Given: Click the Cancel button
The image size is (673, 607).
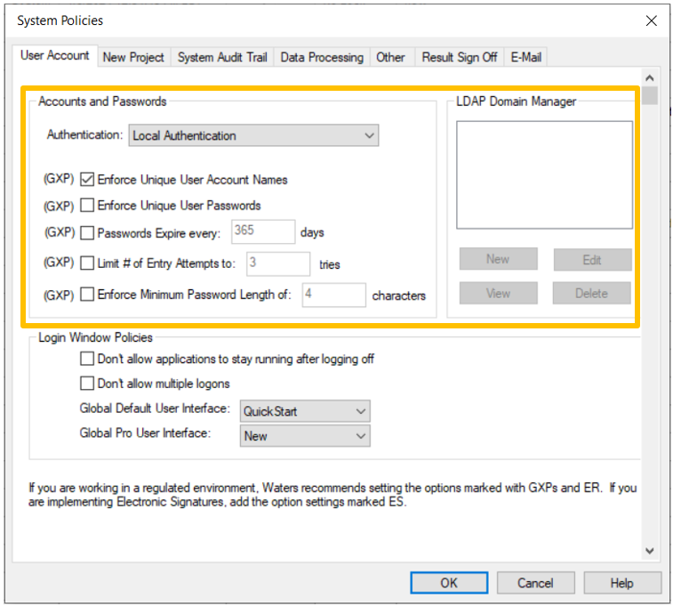Looking at the screenshot, I should pyautogui.click(x=535, y=583).
